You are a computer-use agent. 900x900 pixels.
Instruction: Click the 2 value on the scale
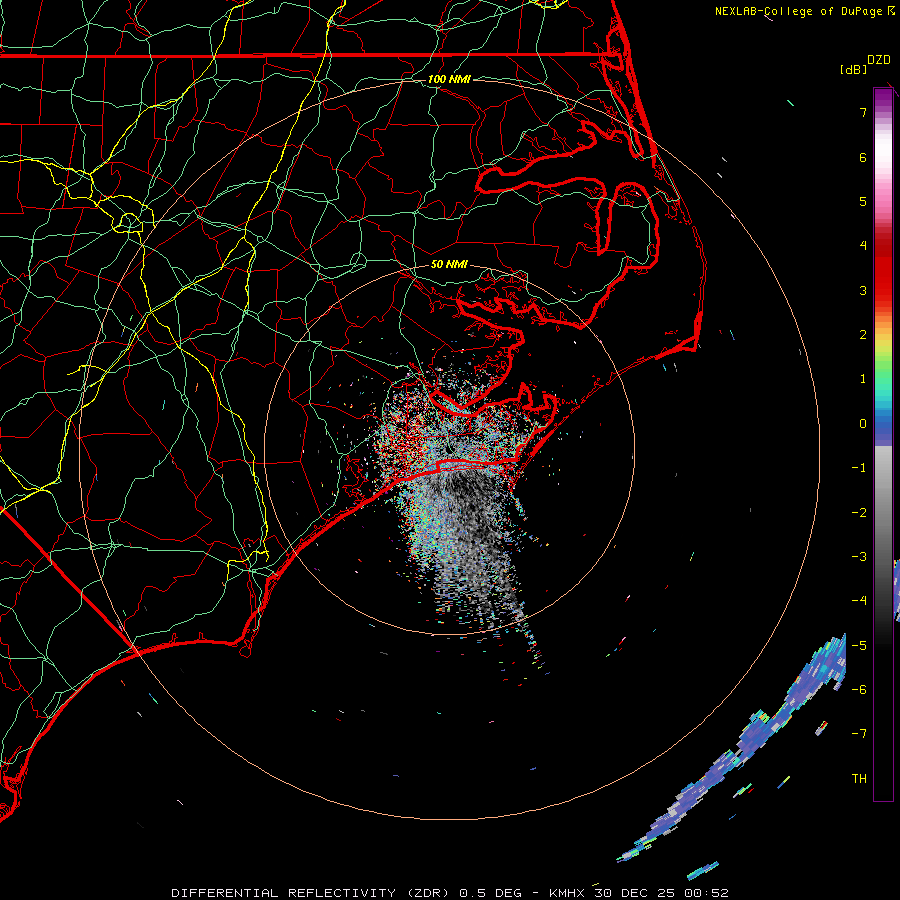[863, 335]
